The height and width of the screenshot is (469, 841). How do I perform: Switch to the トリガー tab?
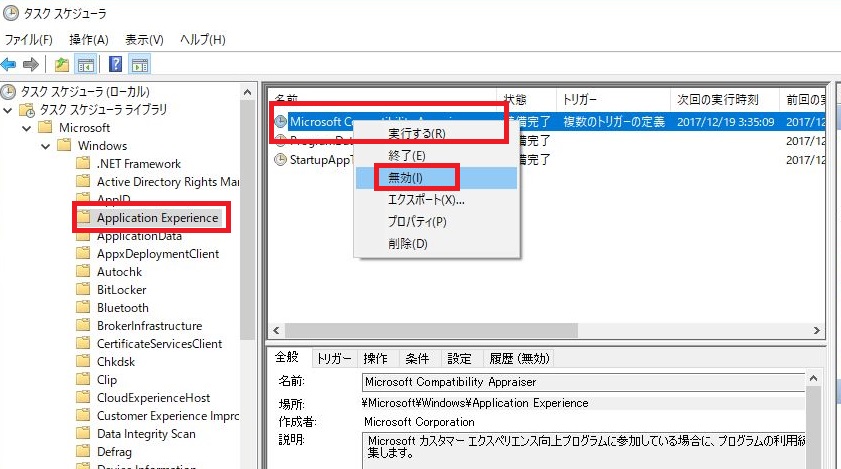(334, 358)
